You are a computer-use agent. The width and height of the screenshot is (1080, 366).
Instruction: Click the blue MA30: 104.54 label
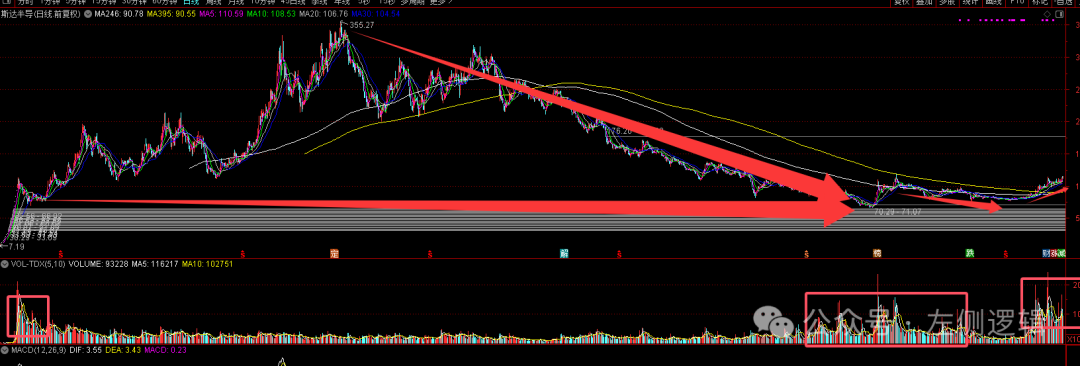375,14
